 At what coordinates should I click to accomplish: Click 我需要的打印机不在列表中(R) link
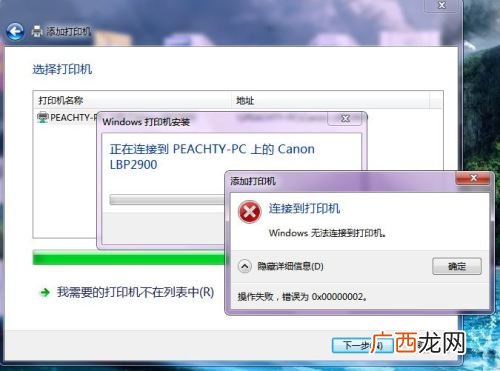point(135,292)
